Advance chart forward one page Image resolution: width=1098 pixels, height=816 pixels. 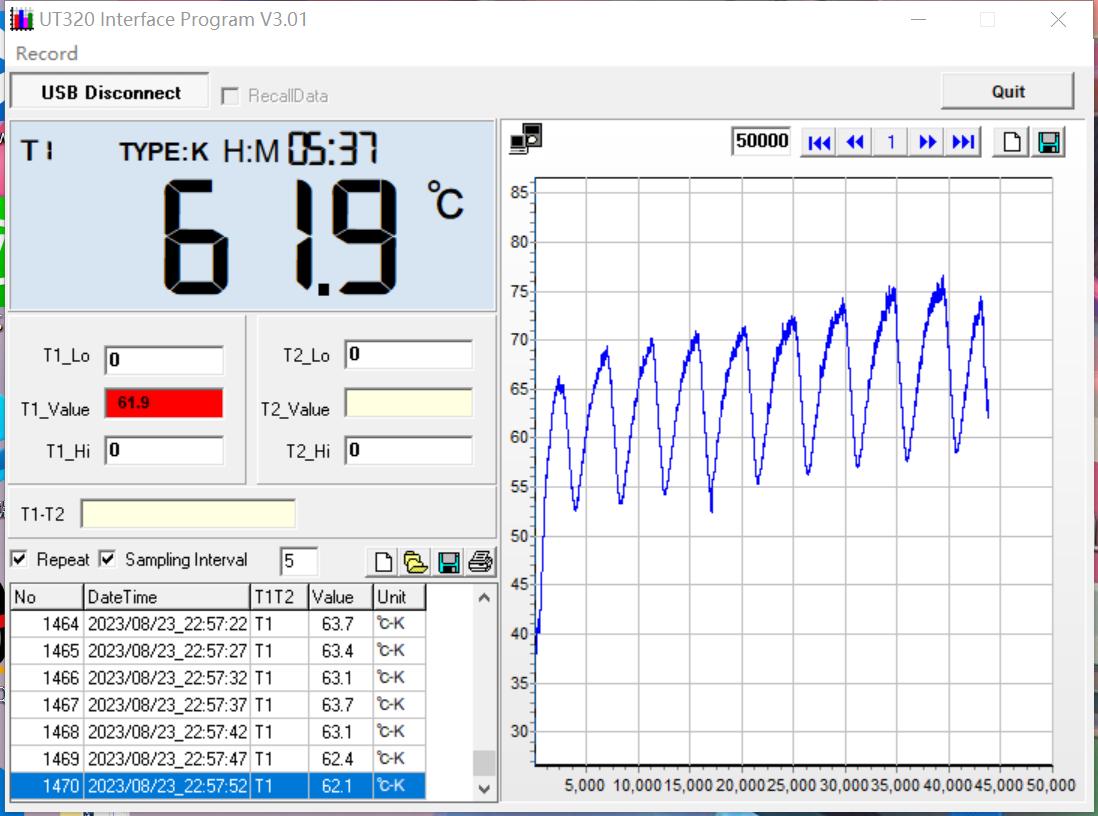(x=927, y=142)
